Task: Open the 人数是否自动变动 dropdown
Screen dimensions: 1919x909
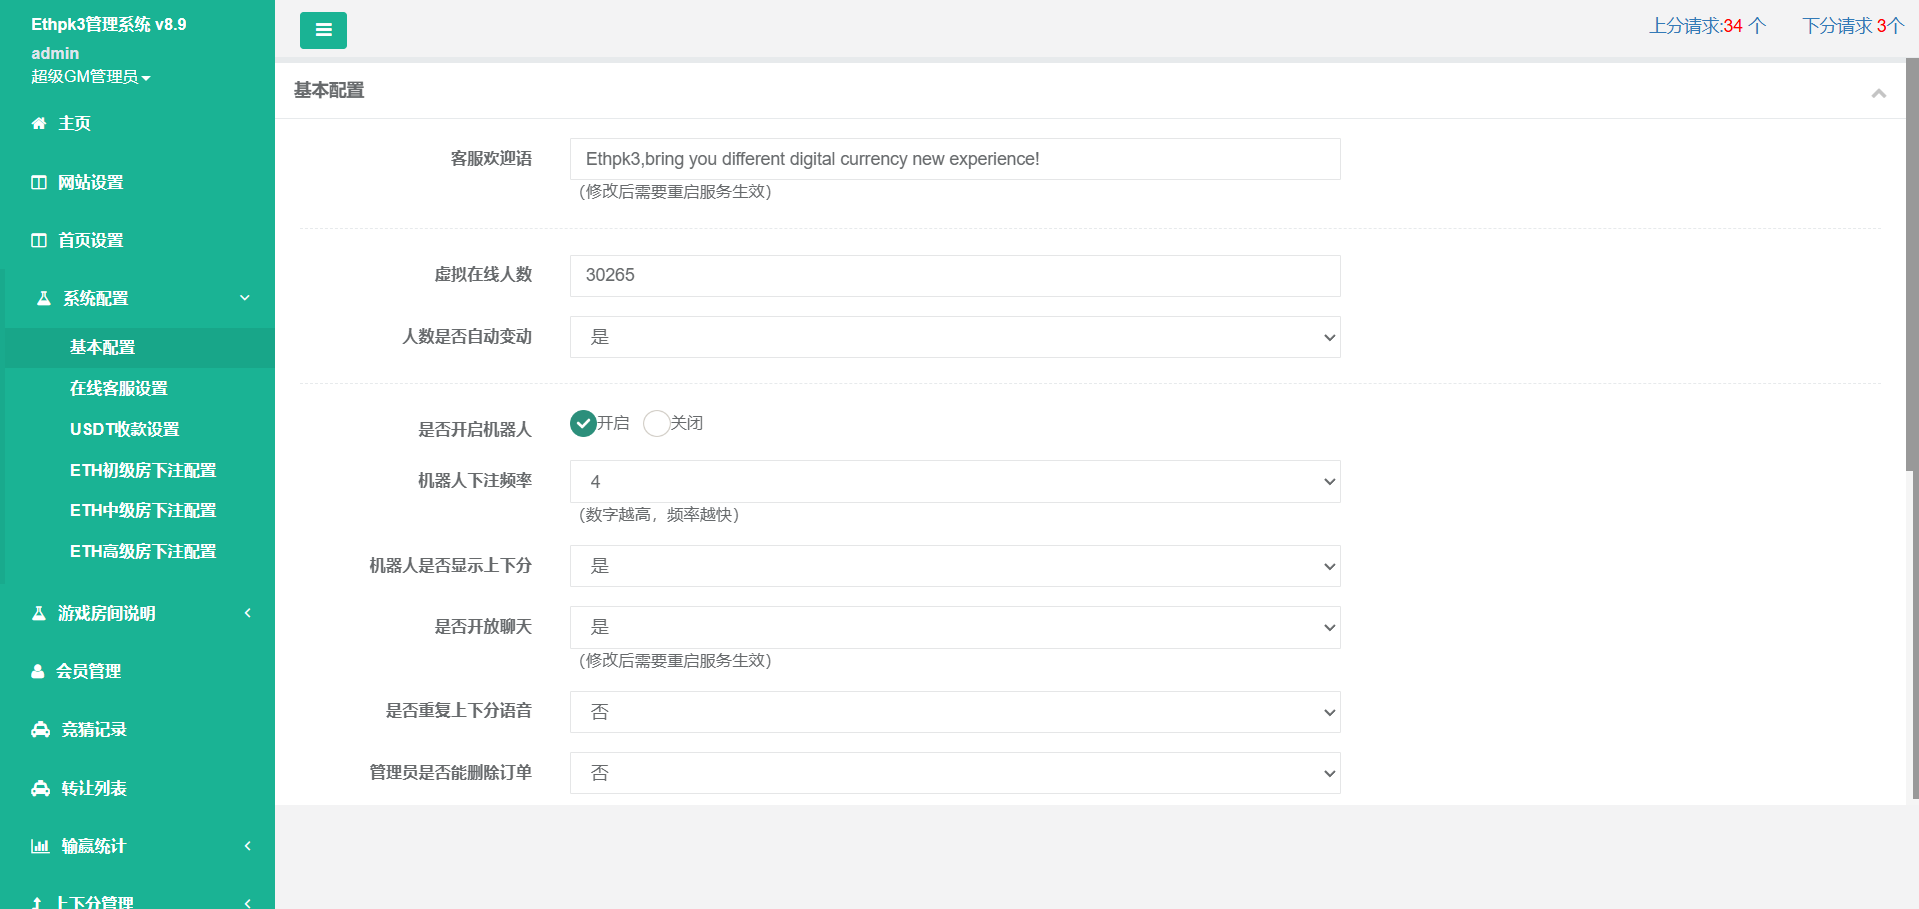Action: coord(954,338)
